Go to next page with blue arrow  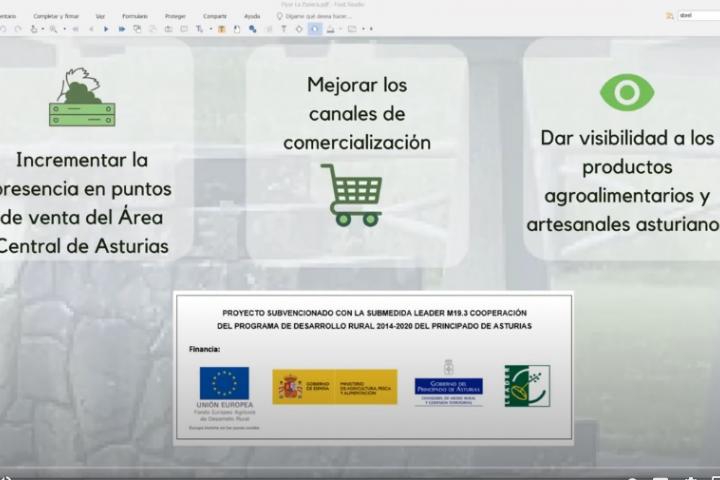click(105, 29)
